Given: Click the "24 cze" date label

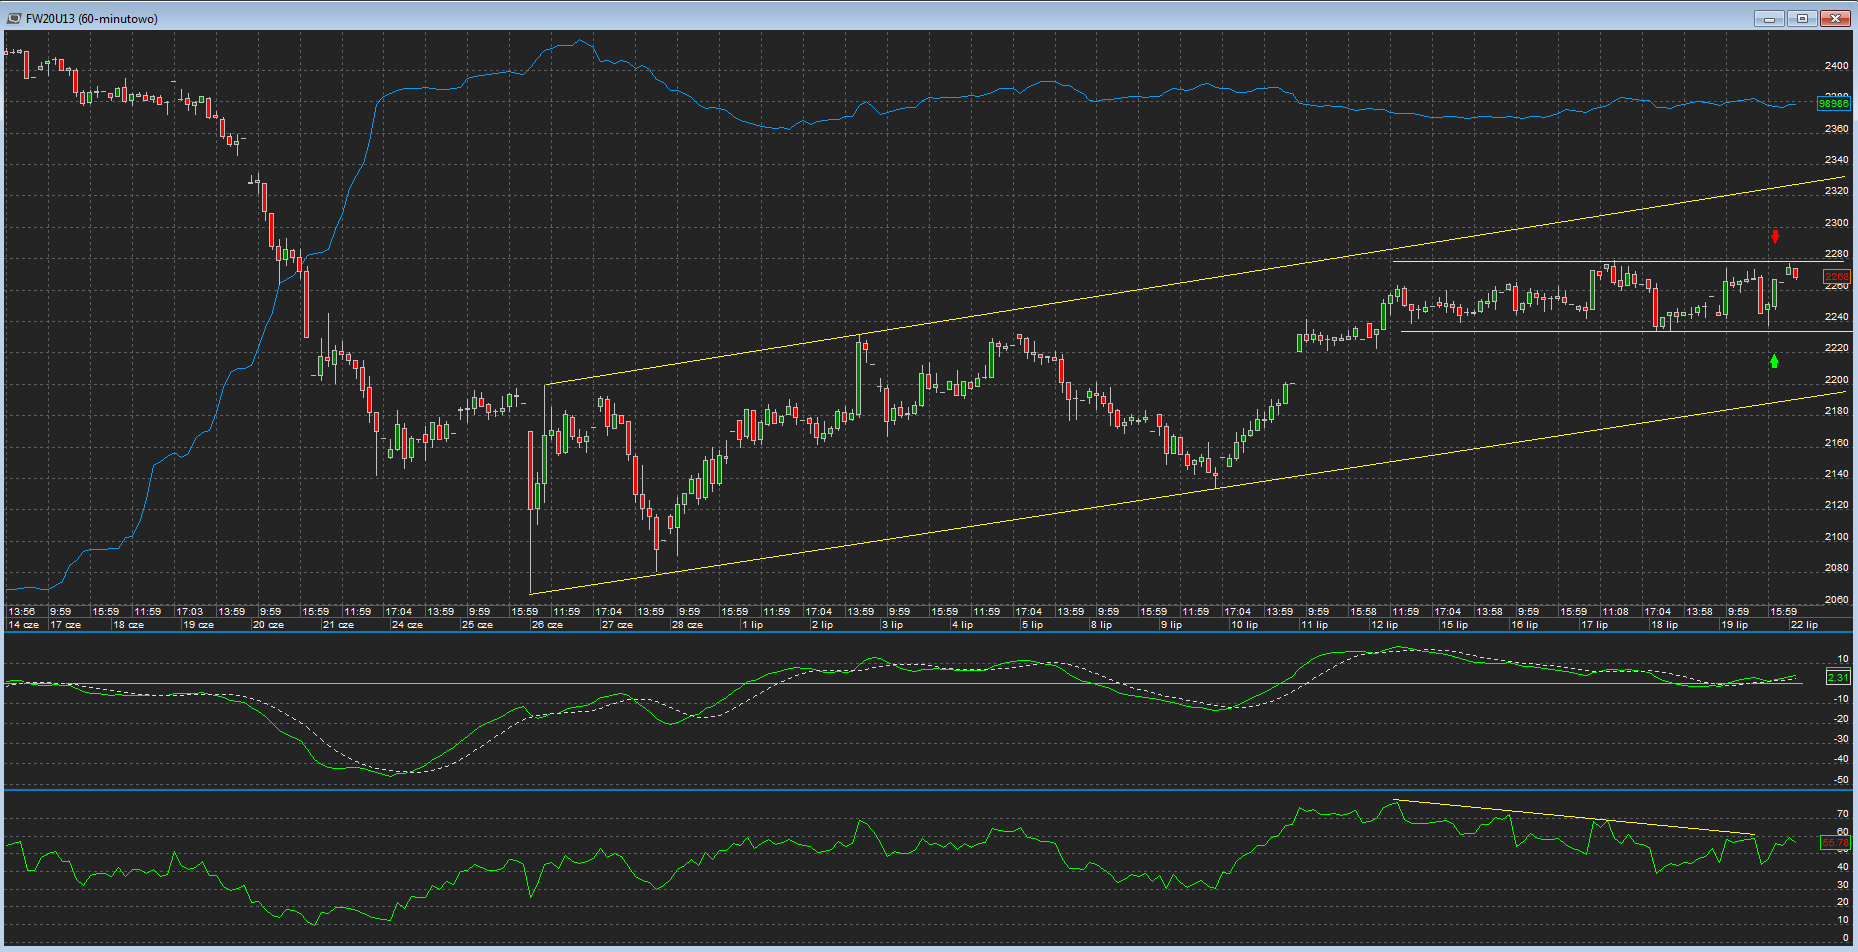Looking at the screenshot, I should pos(408,625).
